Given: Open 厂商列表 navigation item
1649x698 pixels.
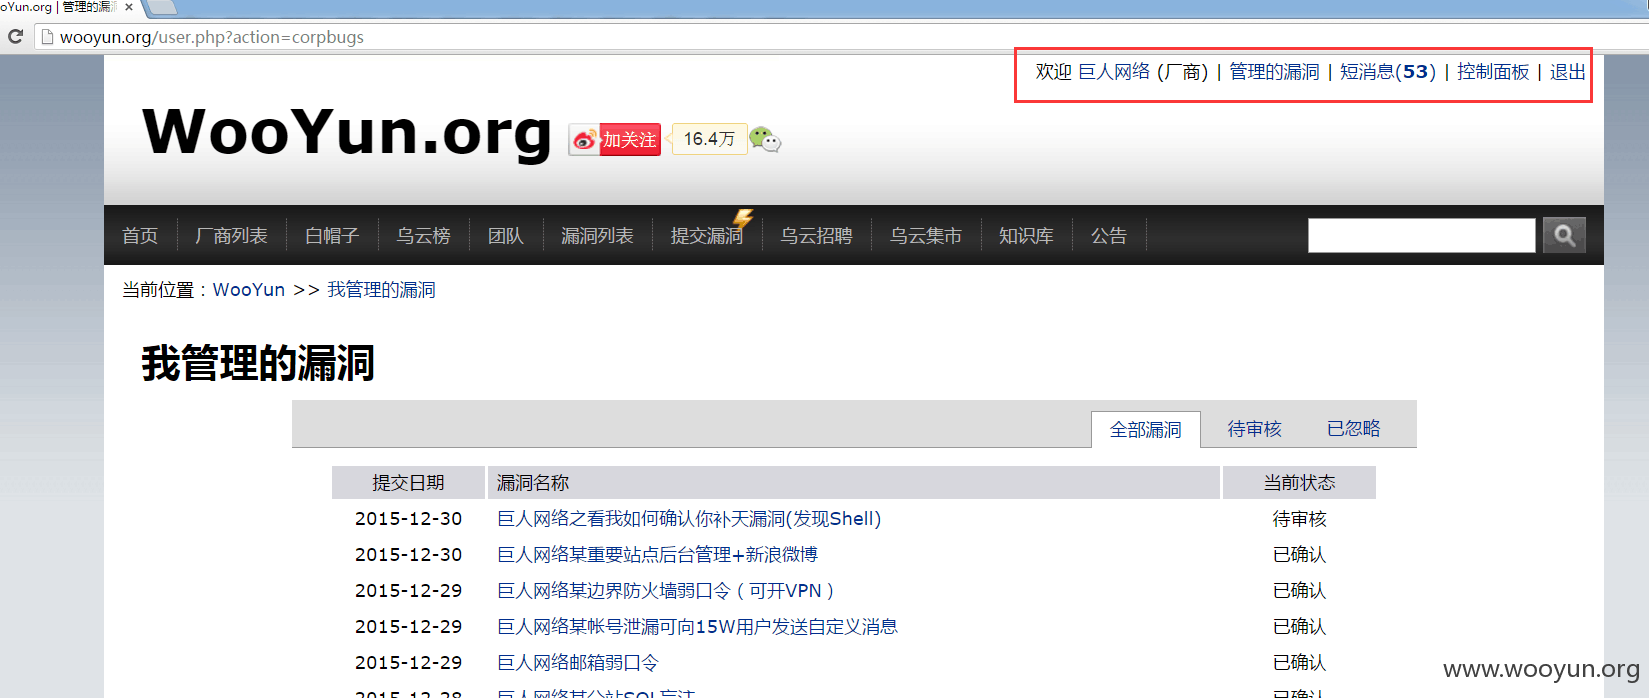Looking at the screenshot, I should 231,236.
